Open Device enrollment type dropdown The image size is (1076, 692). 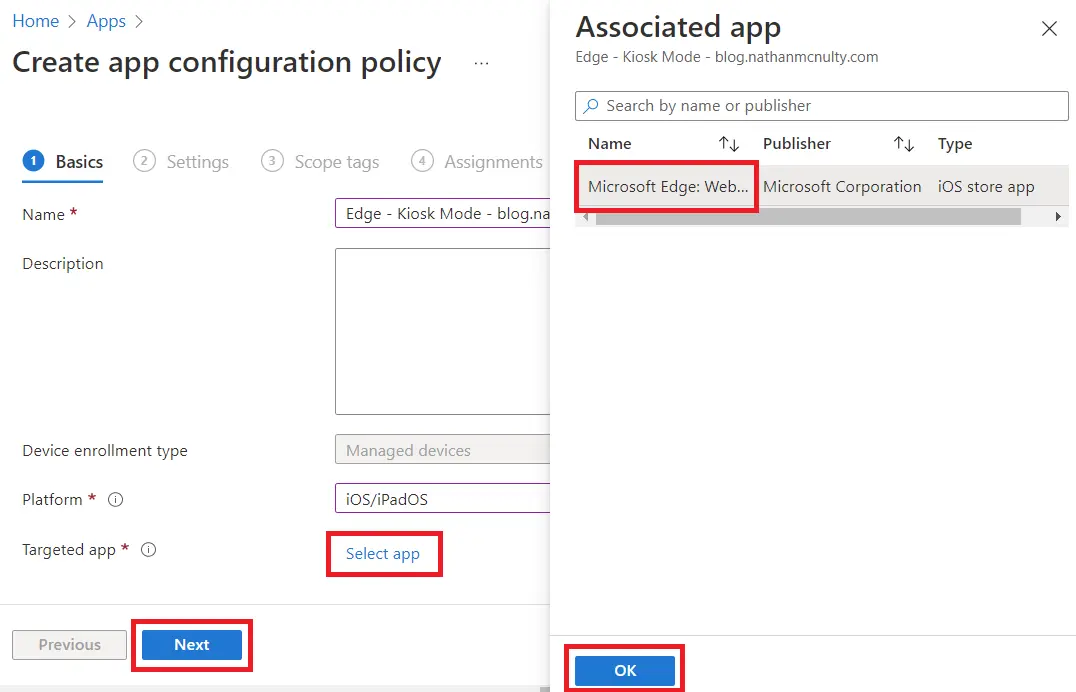click(x=442, y=451)
